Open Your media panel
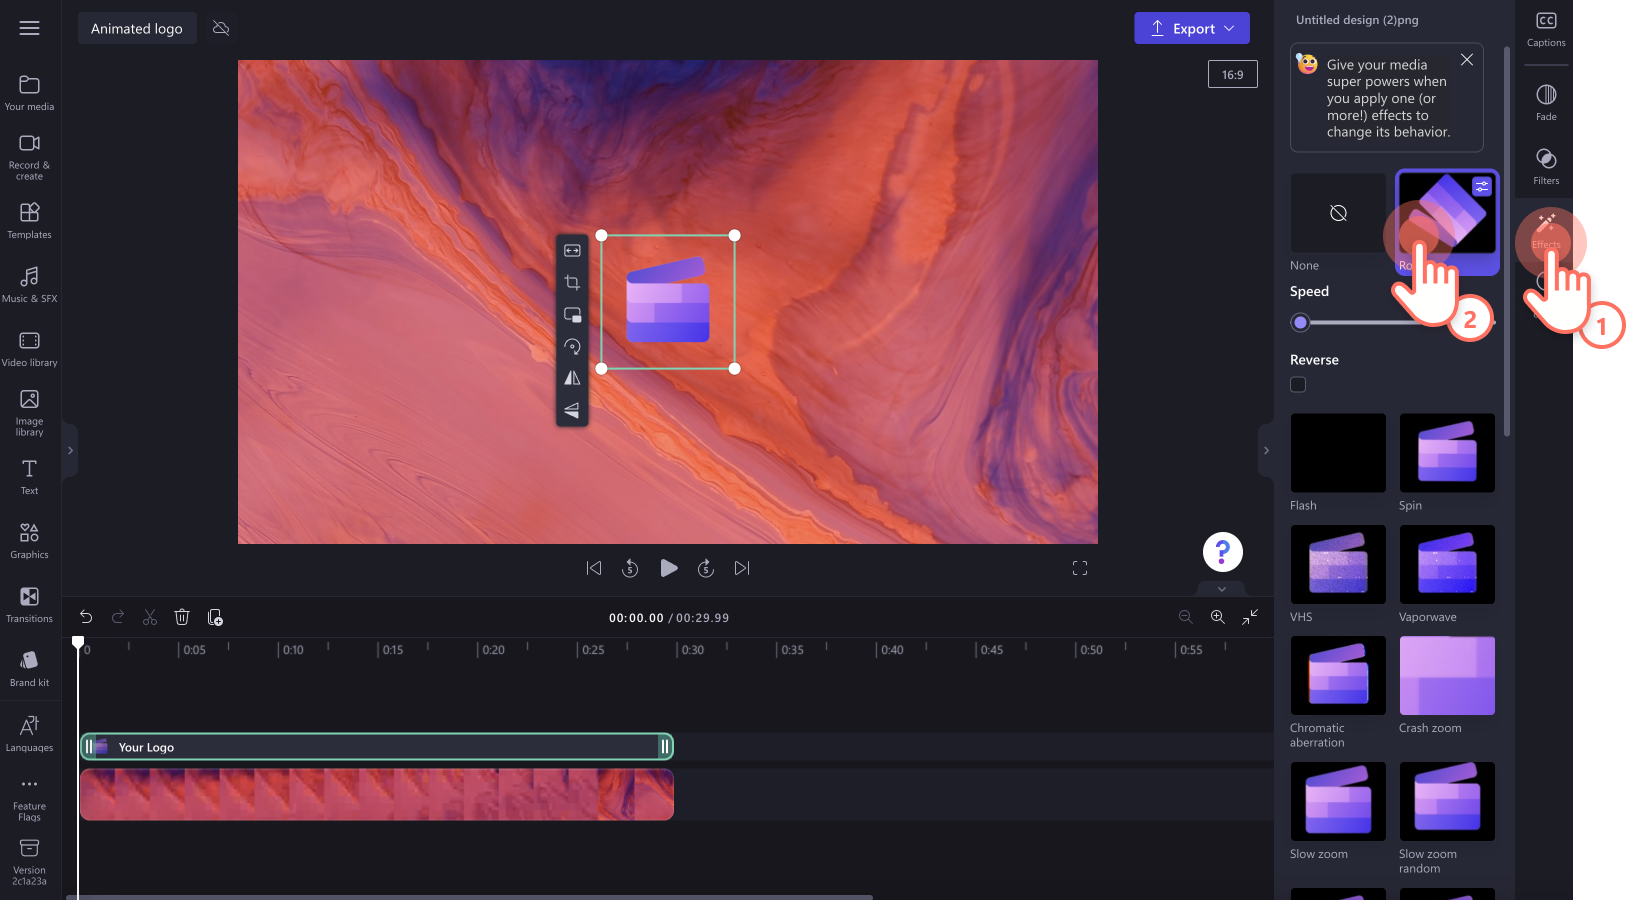 coord(30,93)
